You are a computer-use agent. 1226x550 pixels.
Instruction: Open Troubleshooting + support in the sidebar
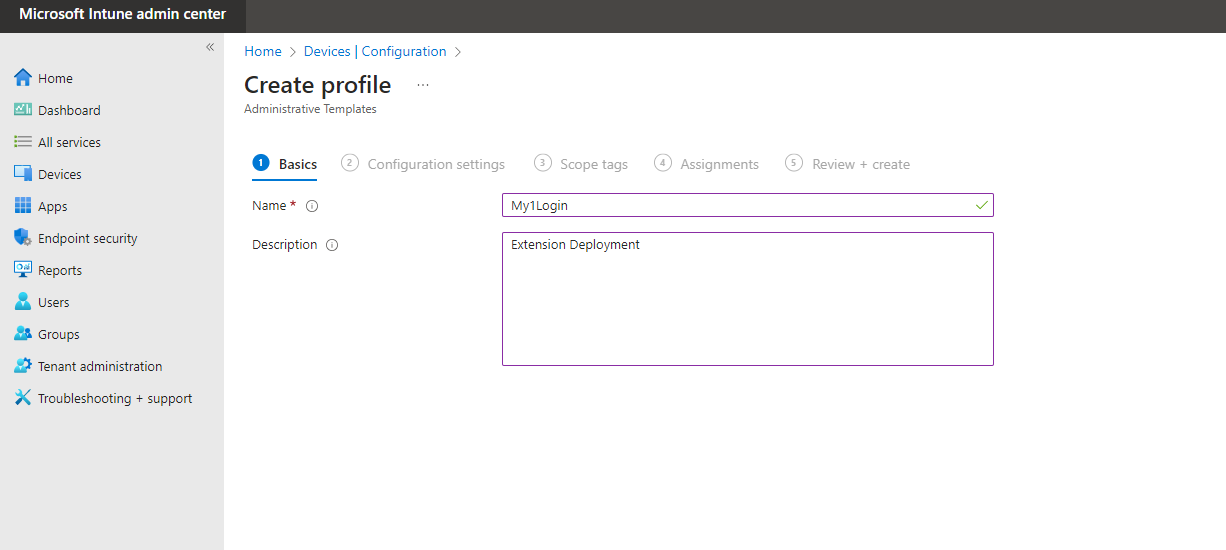115,398
